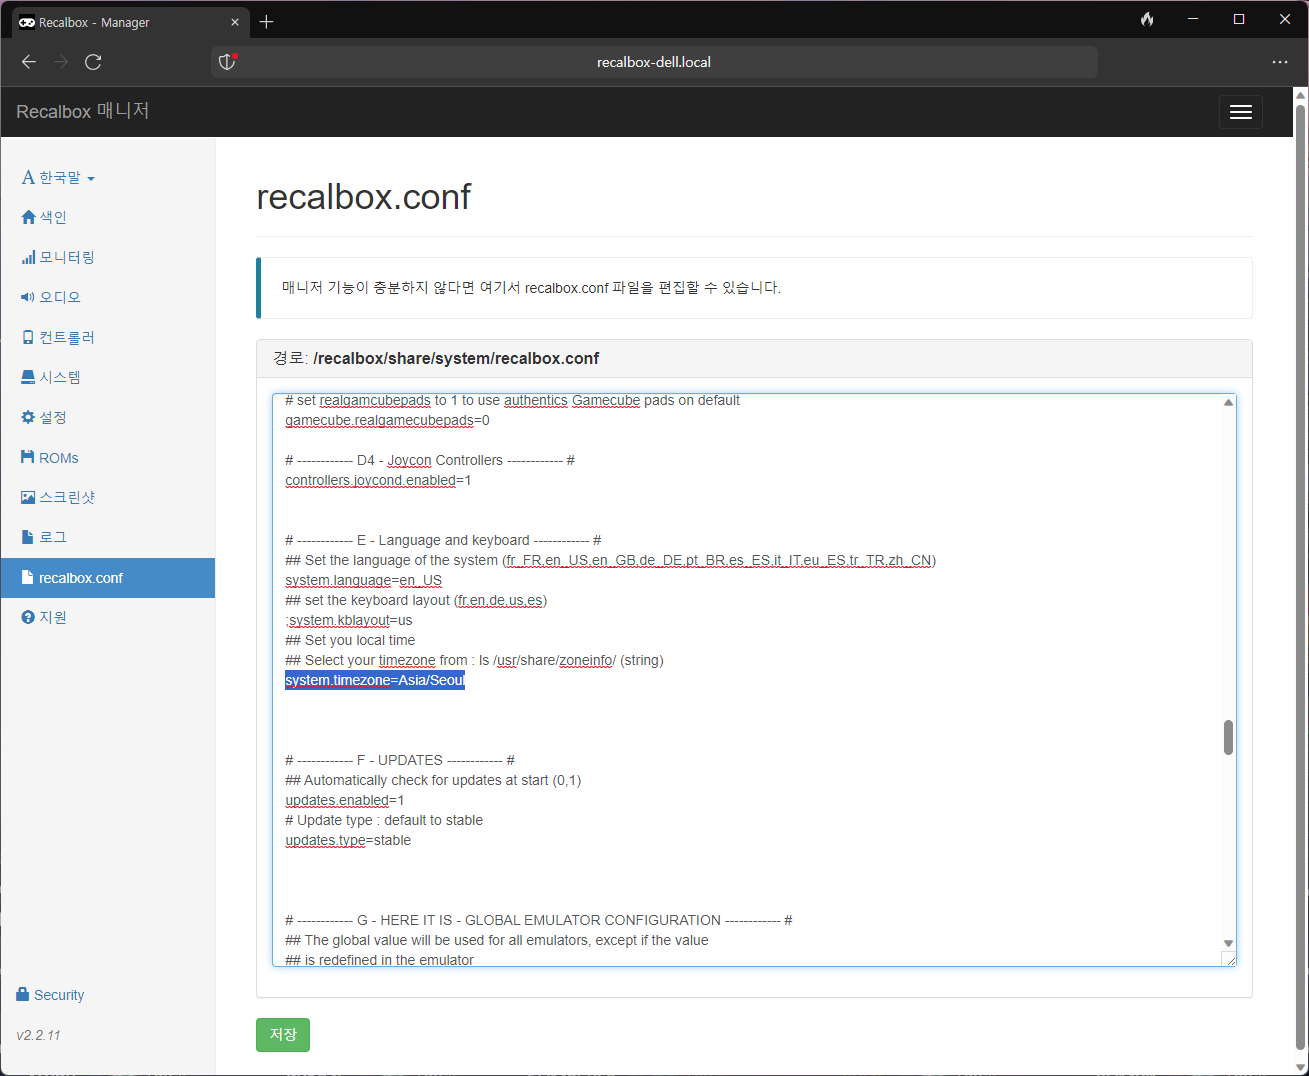Click the textarea resize grip corner
The width and height of the screenshot is (1309, 1076).
pyautogui.click(x=1229, y=959)
